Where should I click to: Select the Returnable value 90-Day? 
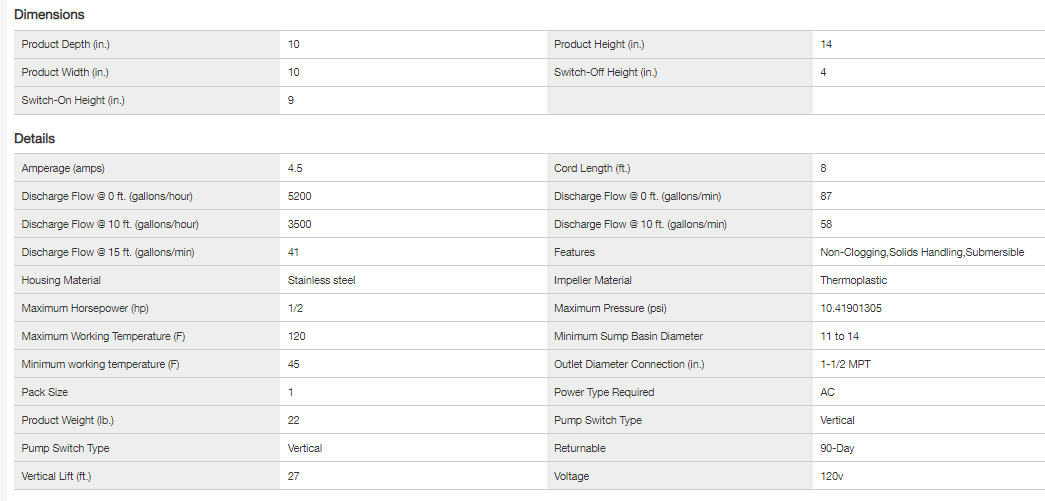838,448
